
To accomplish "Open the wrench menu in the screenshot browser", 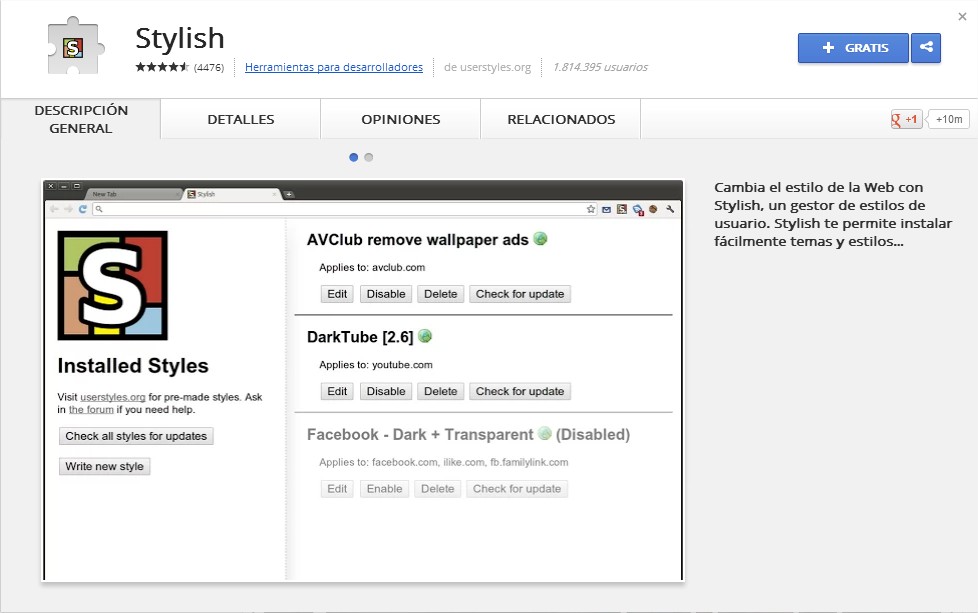I will point(670,209).
